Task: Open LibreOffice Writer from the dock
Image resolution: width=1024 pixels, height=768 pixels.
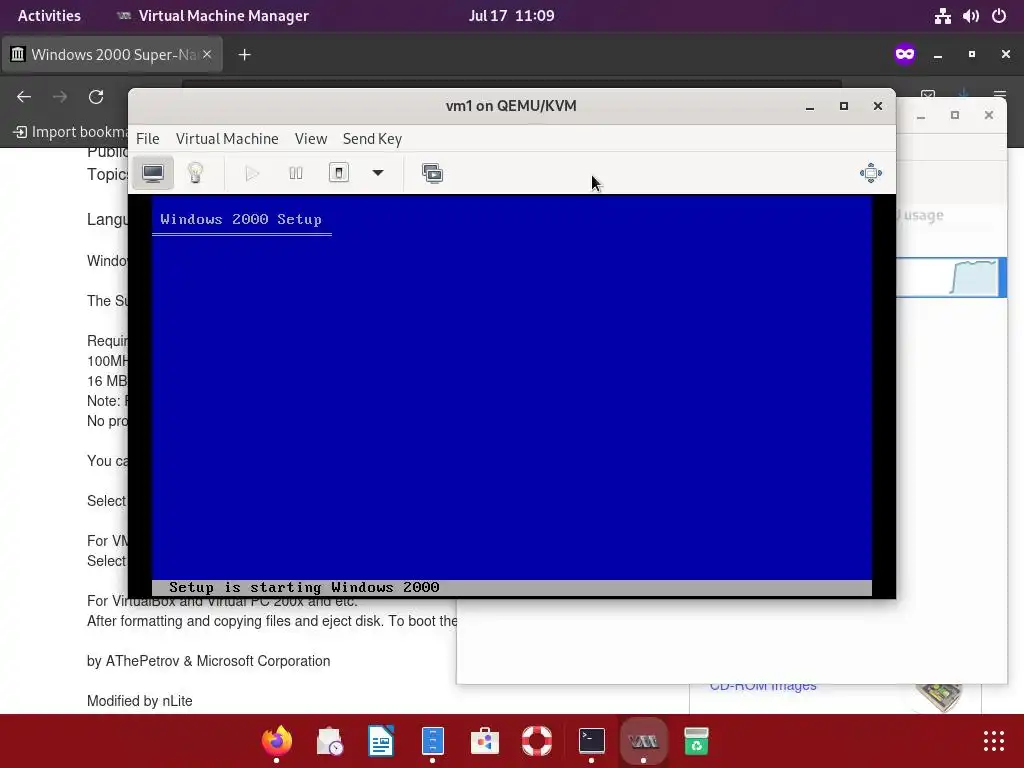Action: click(381, 741)
